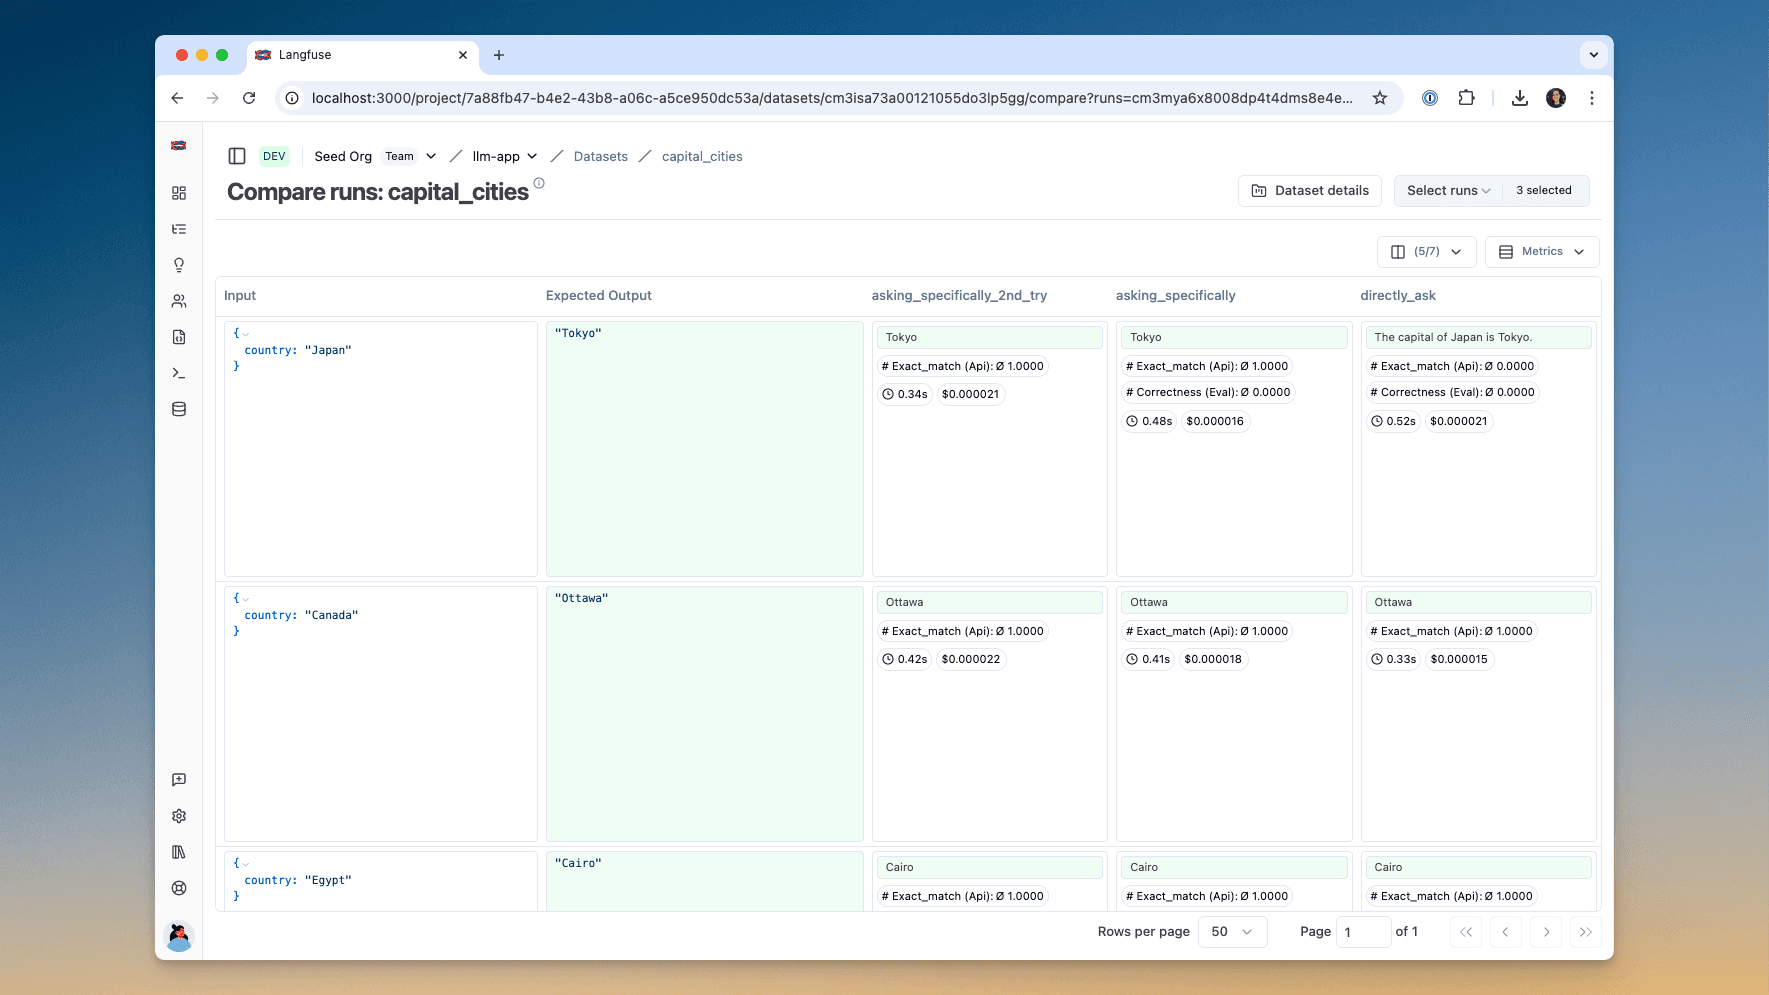Open the Dashboards grid icon in sidebar
The image size is (1769, 995).
[179, 193]
